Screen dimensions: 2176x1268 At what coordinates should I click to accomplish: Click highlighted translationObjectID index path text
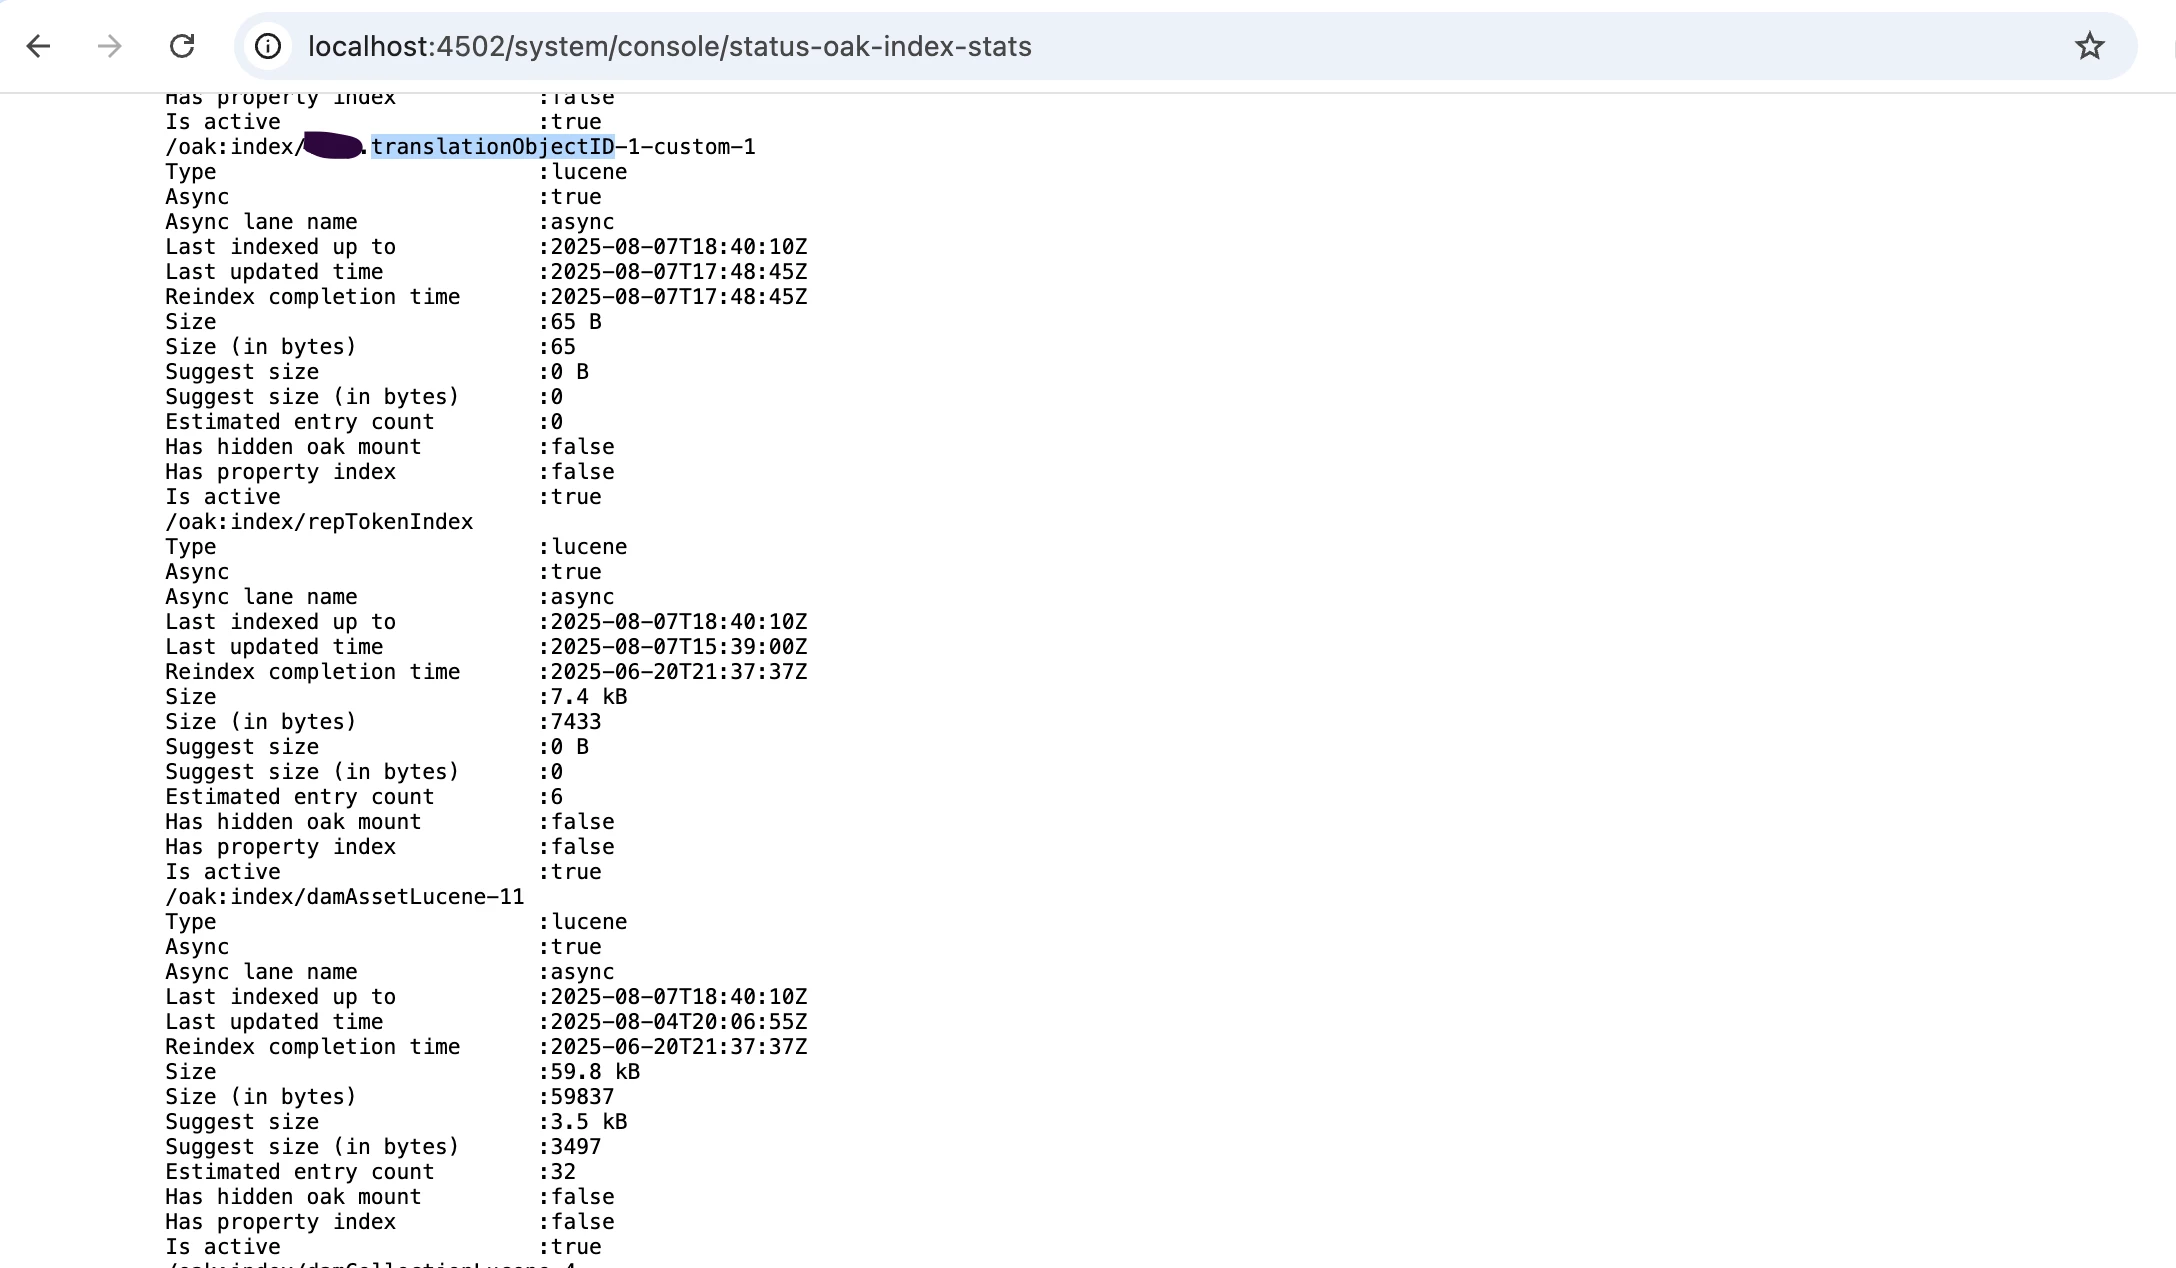[x=493, y=147]
